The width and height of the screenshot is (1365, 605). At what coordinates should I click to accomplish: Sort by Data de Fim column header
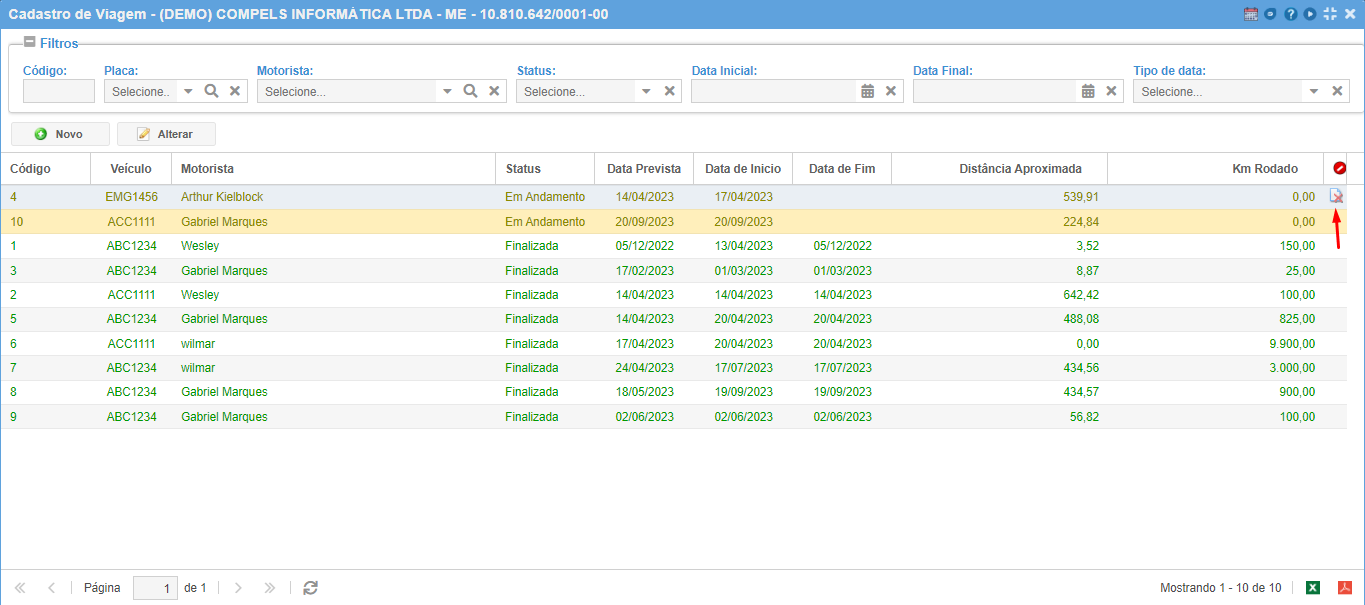pos(842,169)
